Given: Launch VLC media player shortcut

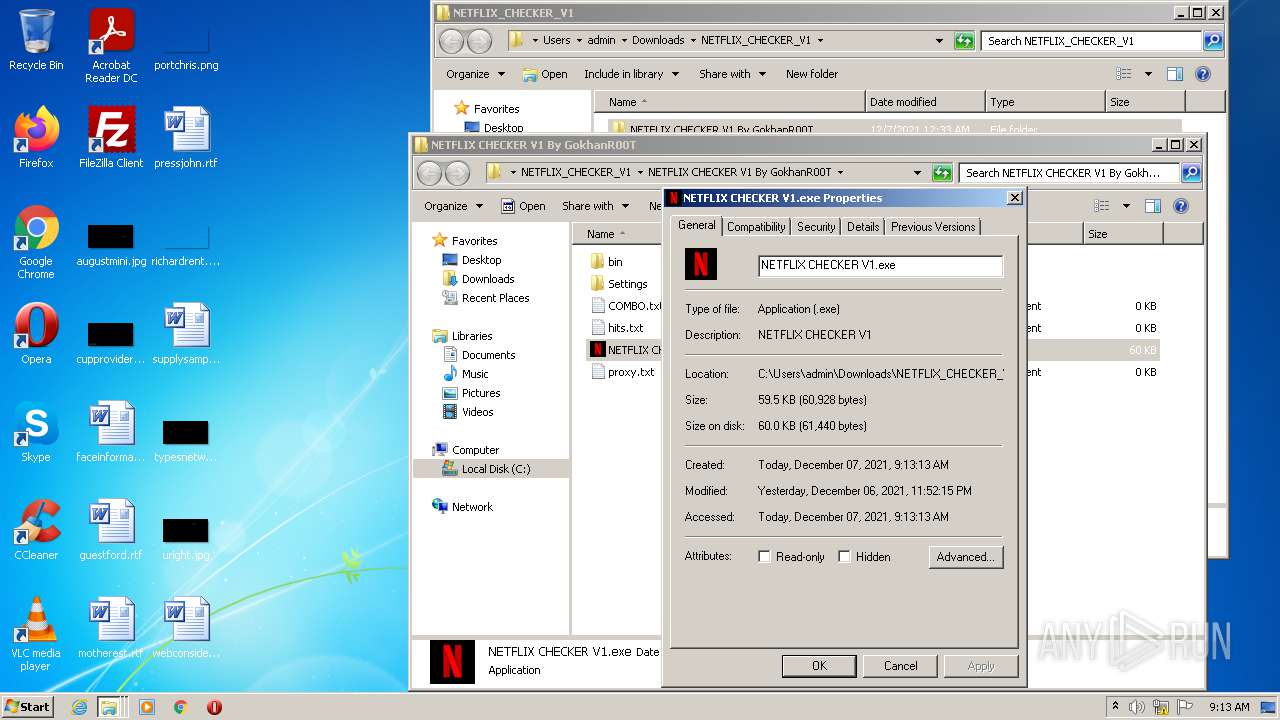Looking at the screenshot, I should tap(36, 634).
